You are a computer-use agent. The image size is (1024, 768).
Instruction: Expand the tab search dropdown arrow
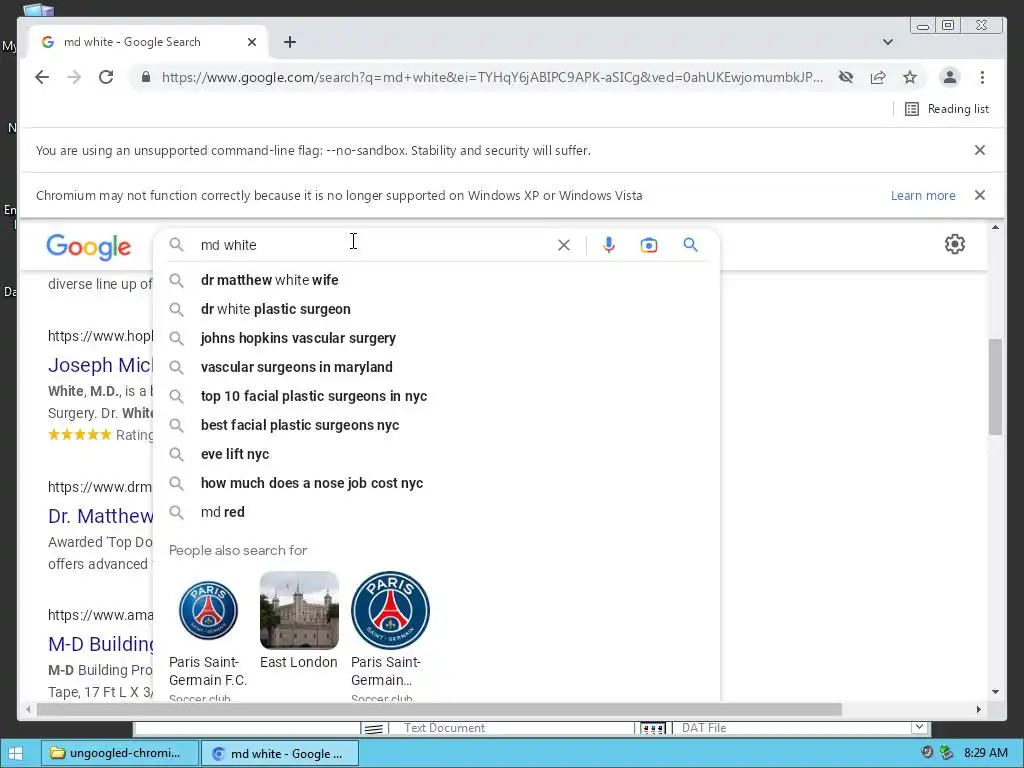pos(888,42)
